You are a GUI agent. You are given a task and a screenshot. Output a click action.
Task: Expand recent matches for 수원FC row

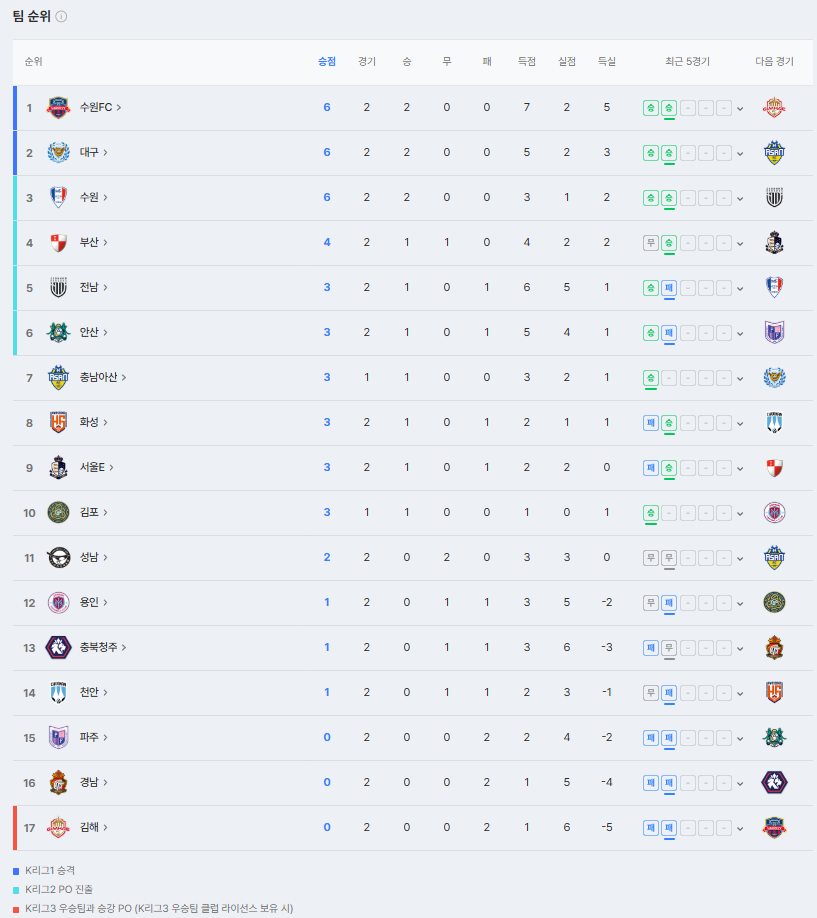click(740, 109)
